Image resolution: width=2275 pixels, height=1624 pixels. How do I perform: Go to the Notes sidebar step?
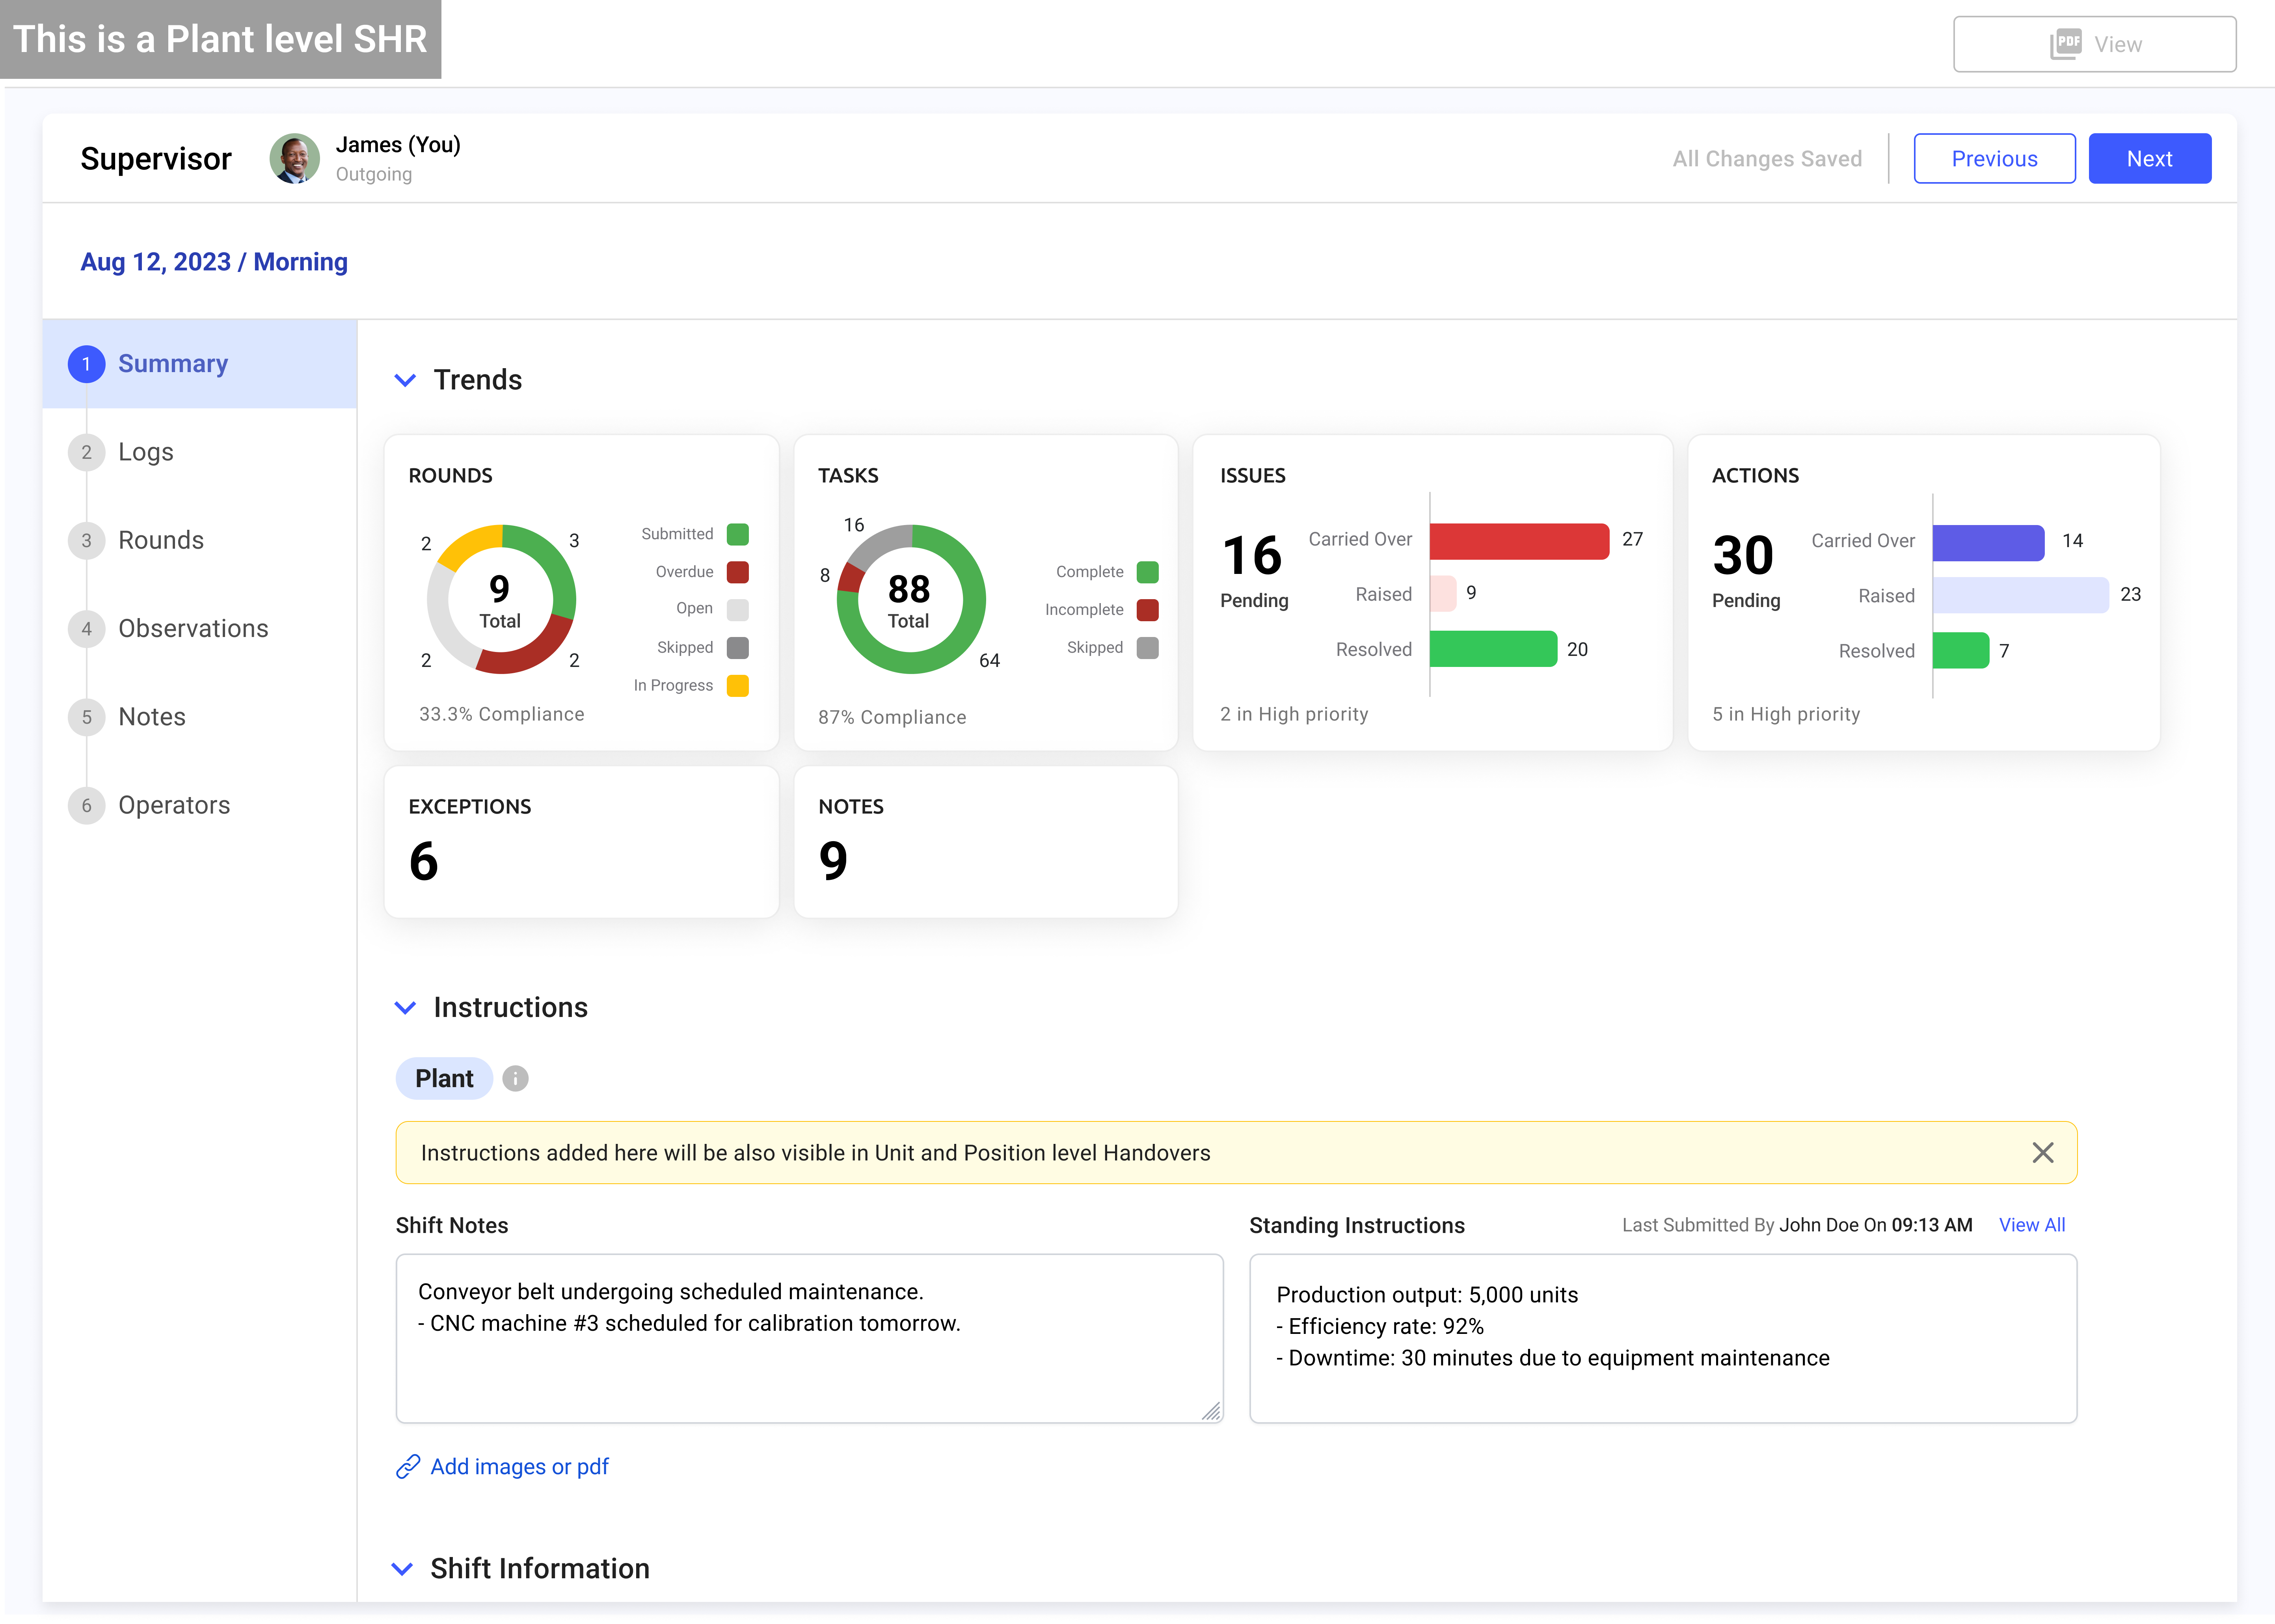pos(152,717)
